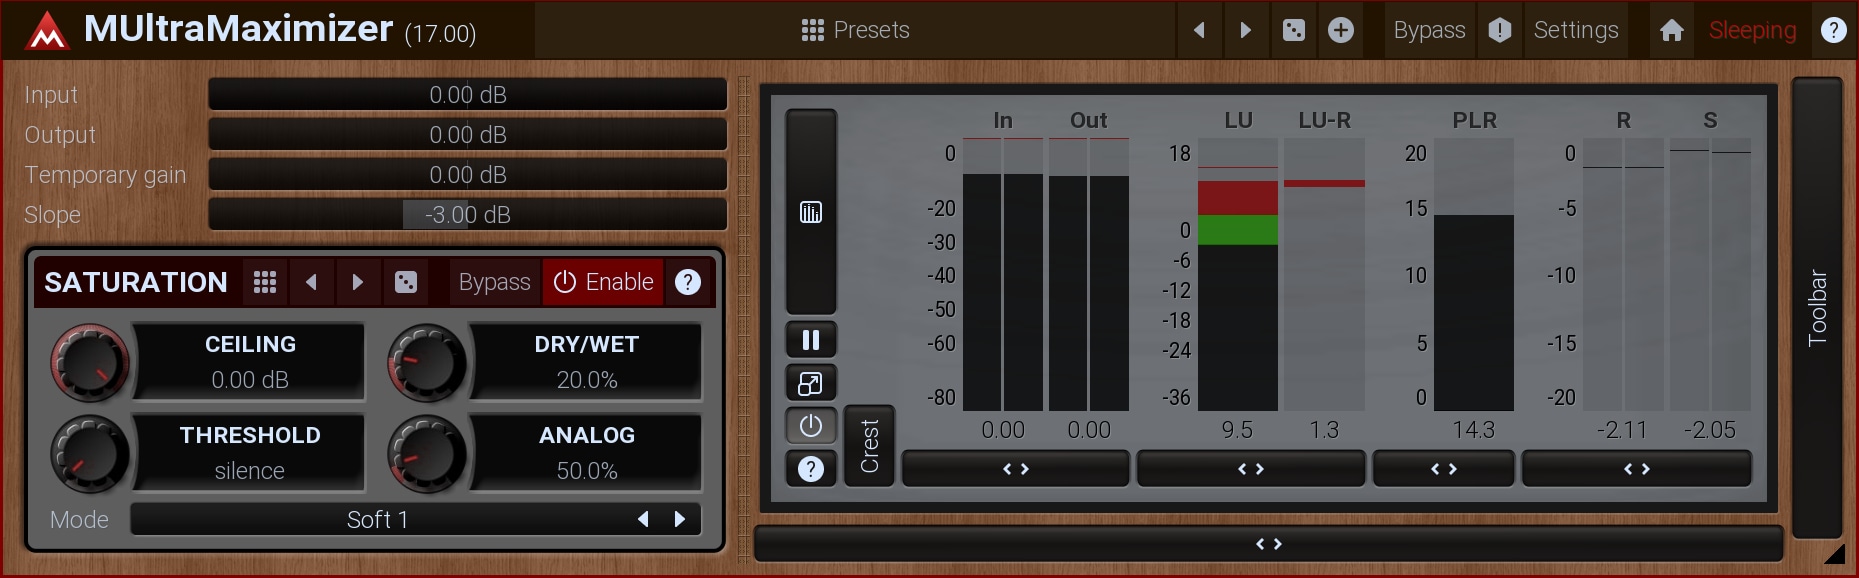This screenshot has width=1859, height=578.
Task: Open the Presets menu
Action: tap(856, 30)
